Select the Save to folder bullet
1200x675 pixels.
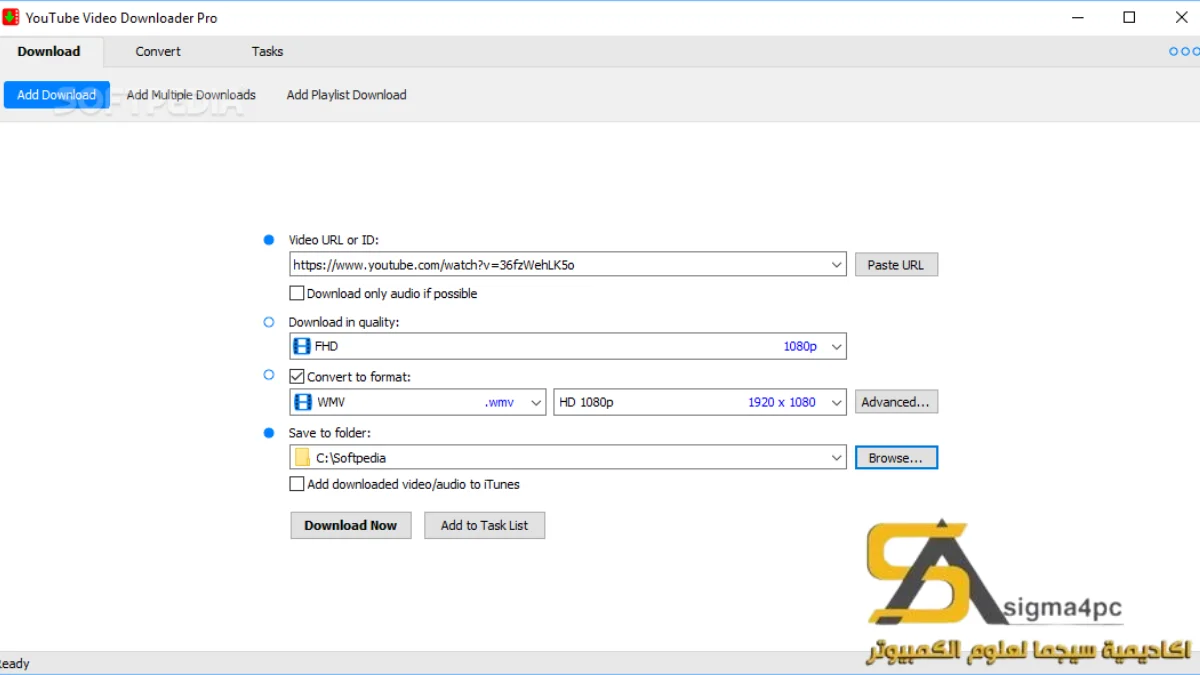point(268,433)
